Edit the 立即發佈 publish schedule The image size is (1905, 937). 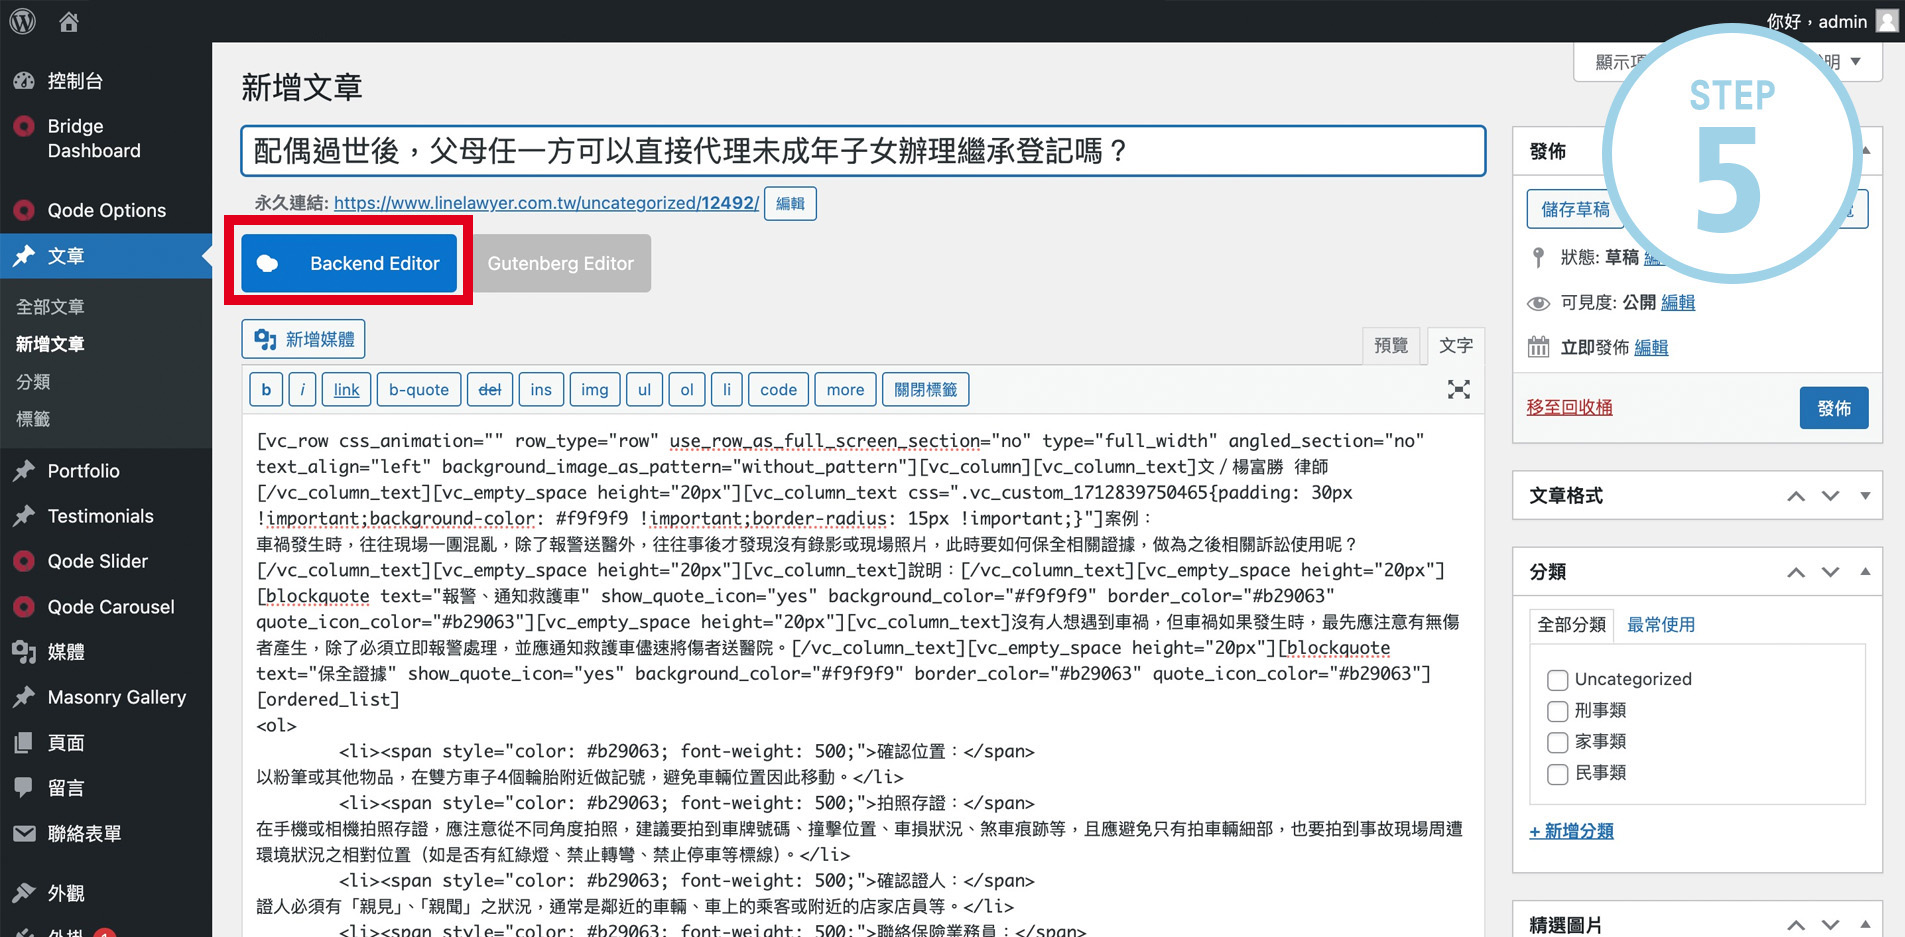pos(1651,347)
